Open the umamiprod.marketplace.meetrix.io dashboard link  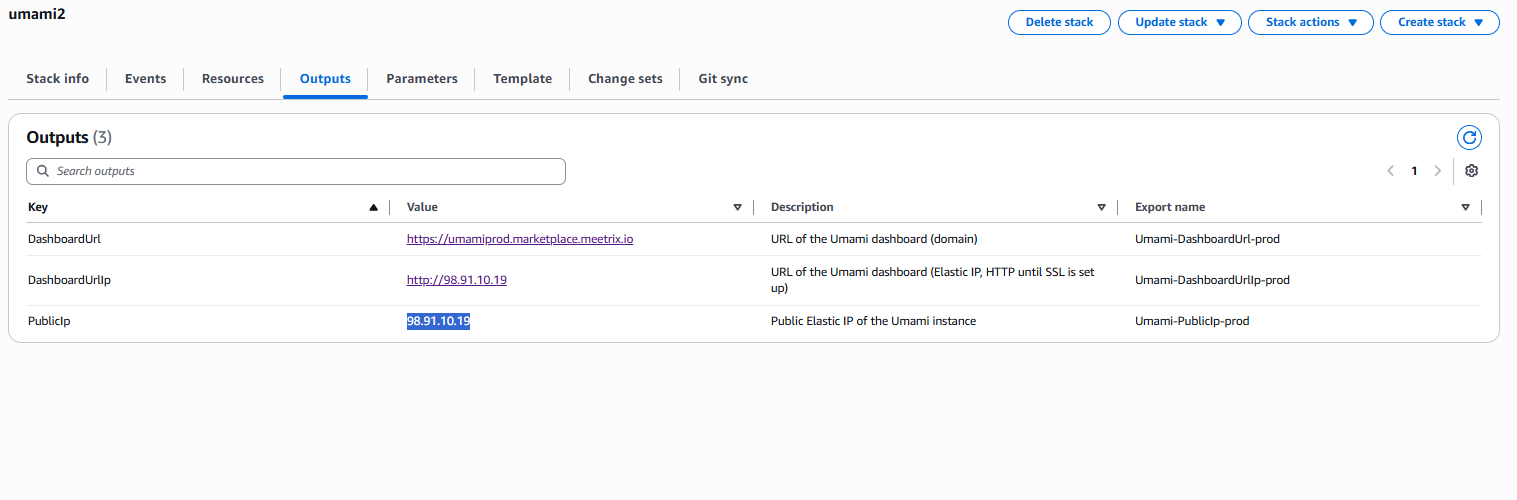point(520,239)
